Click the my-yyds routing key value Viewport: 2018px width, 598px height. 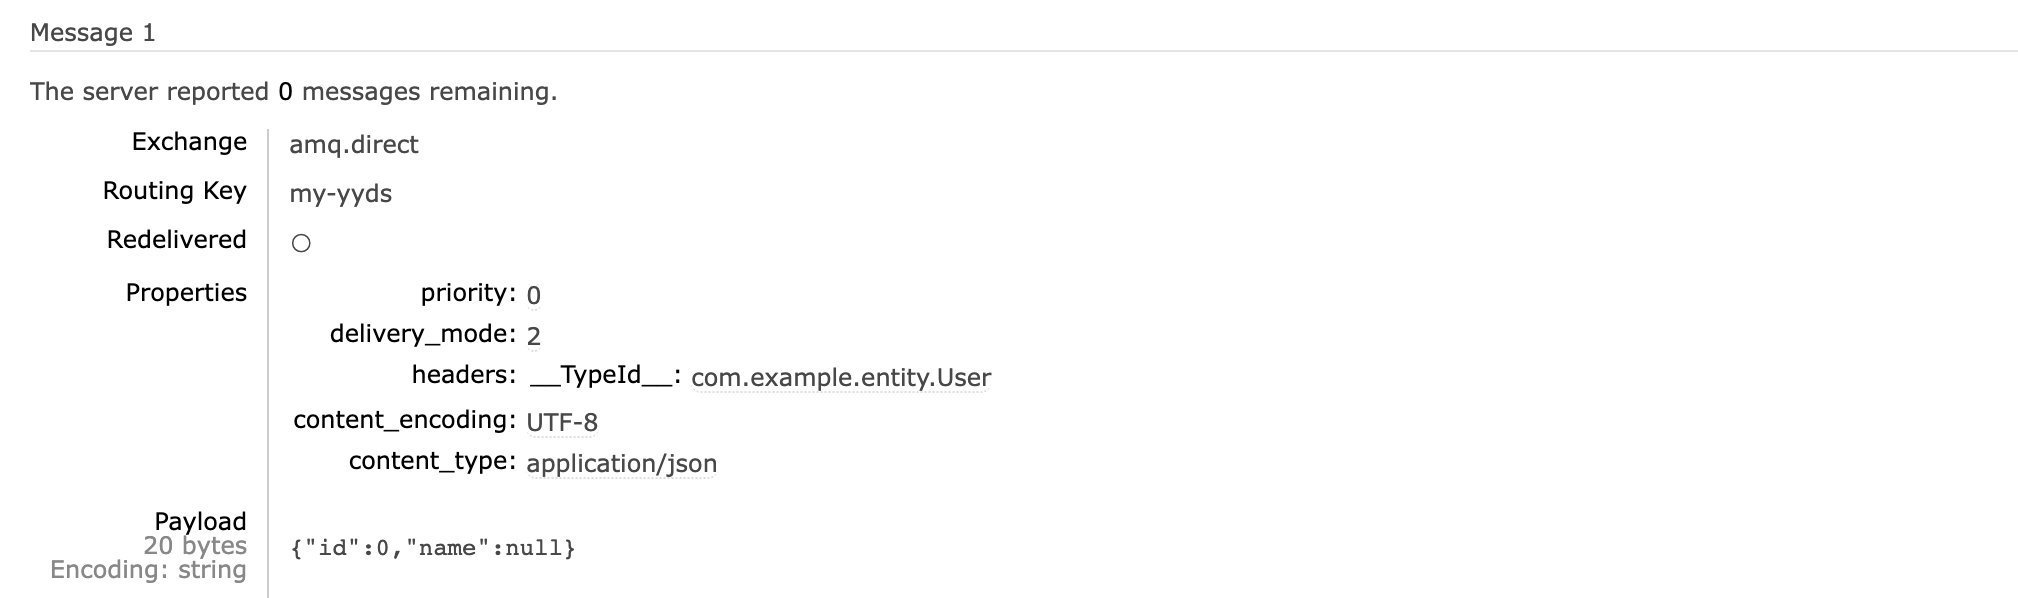(x=341, y=194)
